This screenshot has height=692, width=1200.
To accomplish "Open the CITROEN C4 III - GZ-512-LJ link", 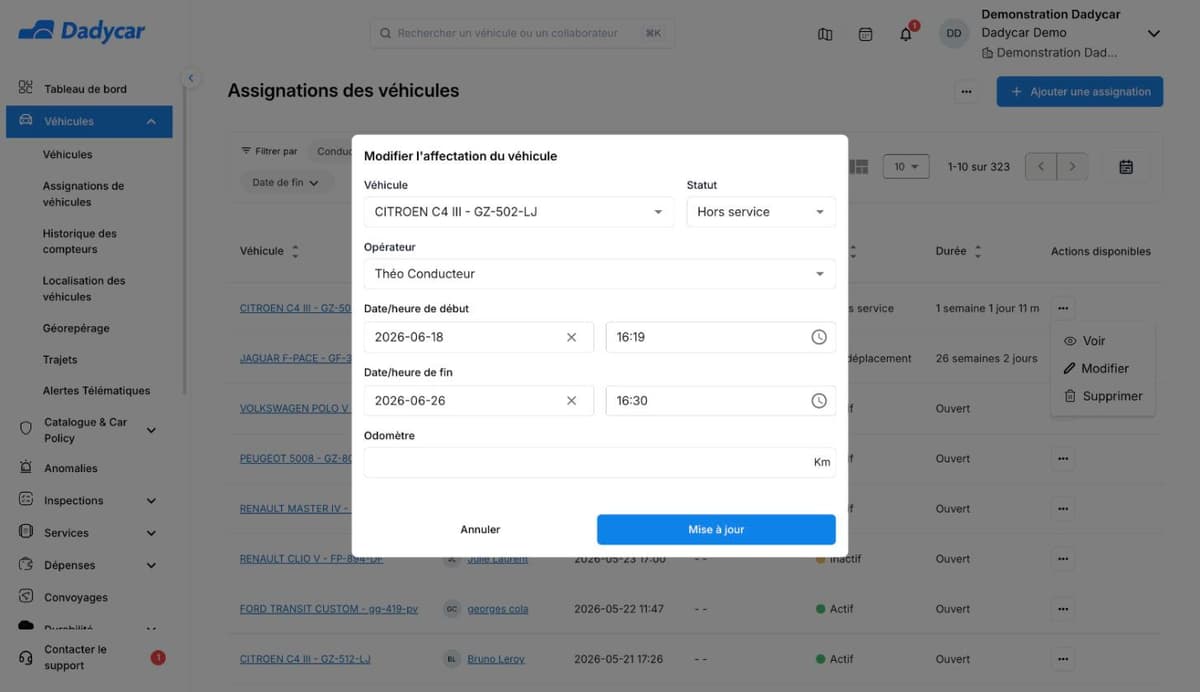I will pos(305,659).
